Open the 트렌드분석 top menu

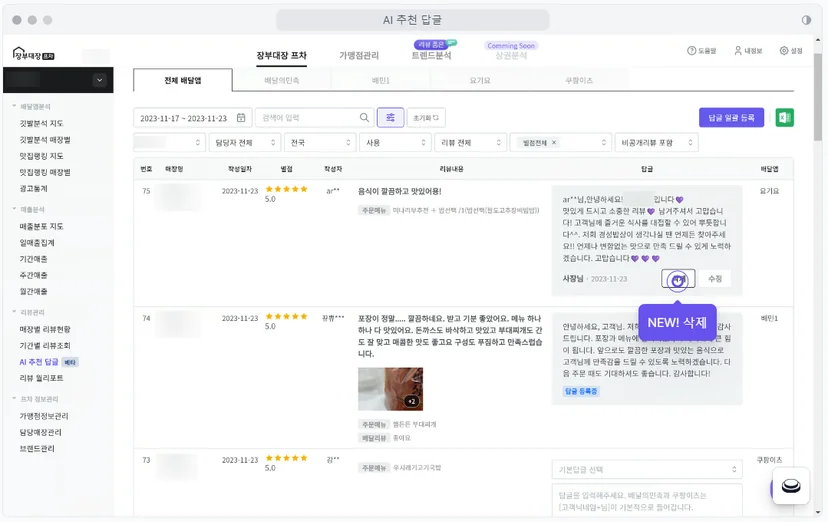(x=431, y=55)
